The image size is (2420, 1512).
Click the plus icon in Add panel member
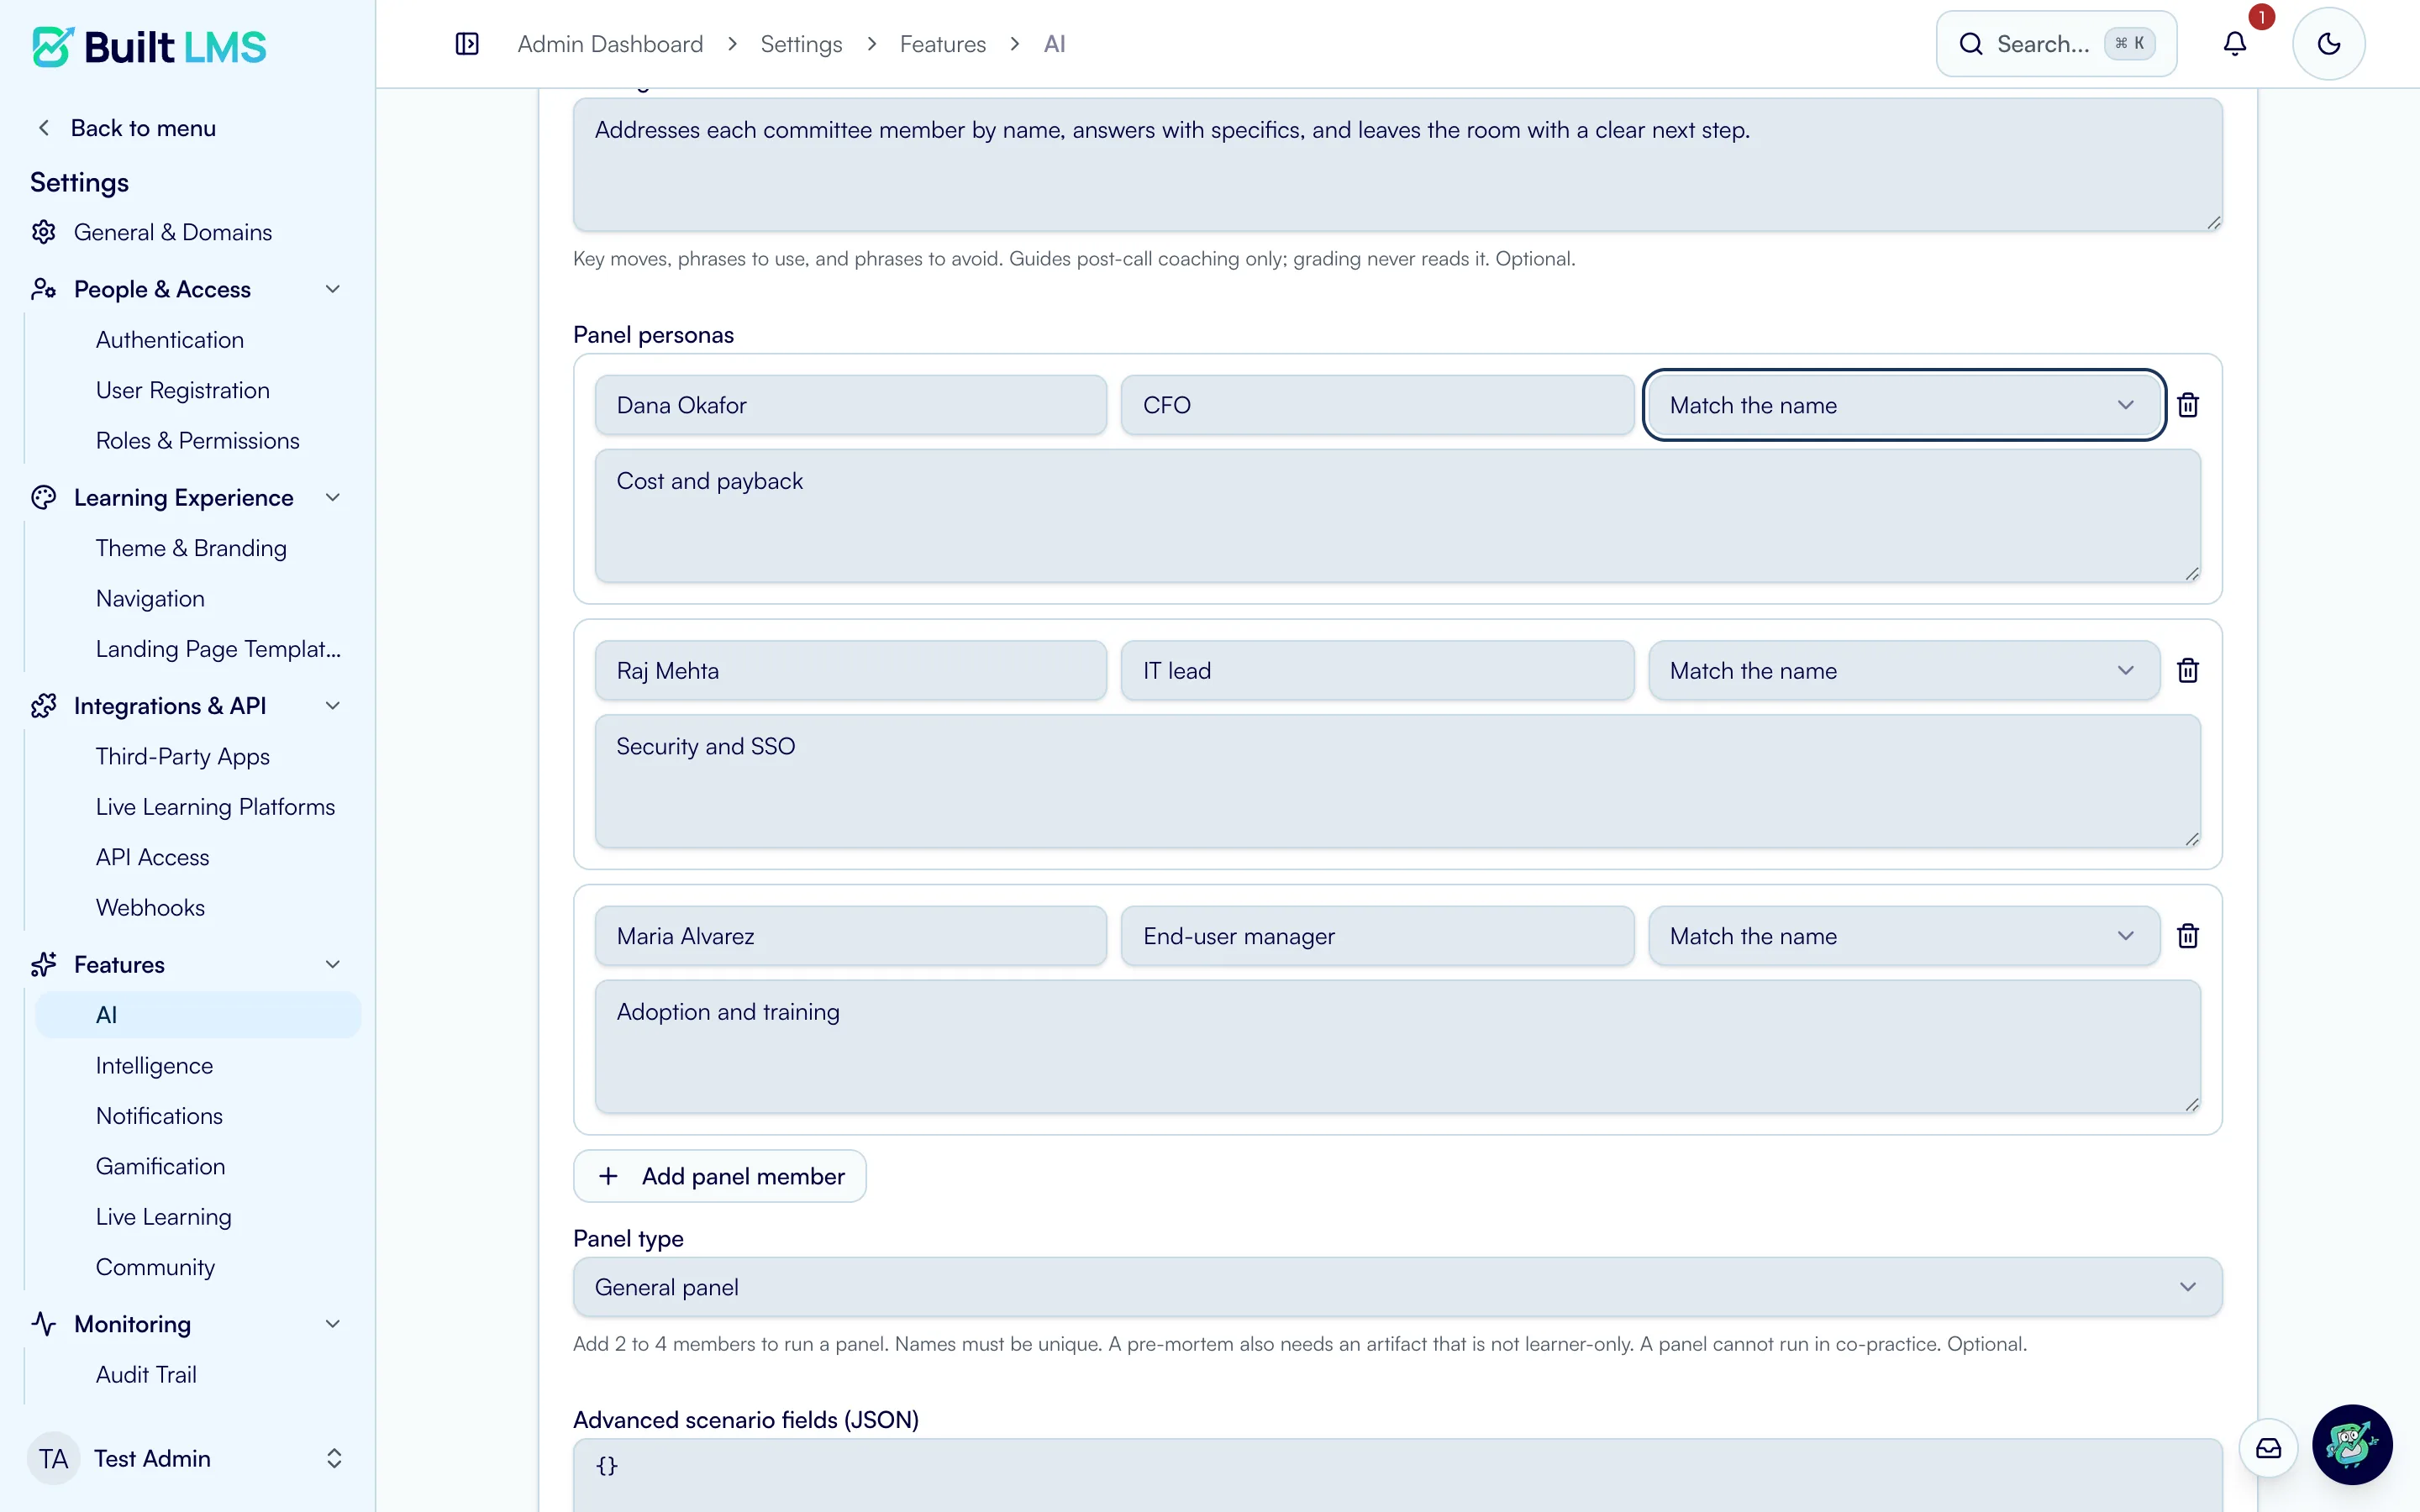pyautogui.click(x=608, y=1176)
